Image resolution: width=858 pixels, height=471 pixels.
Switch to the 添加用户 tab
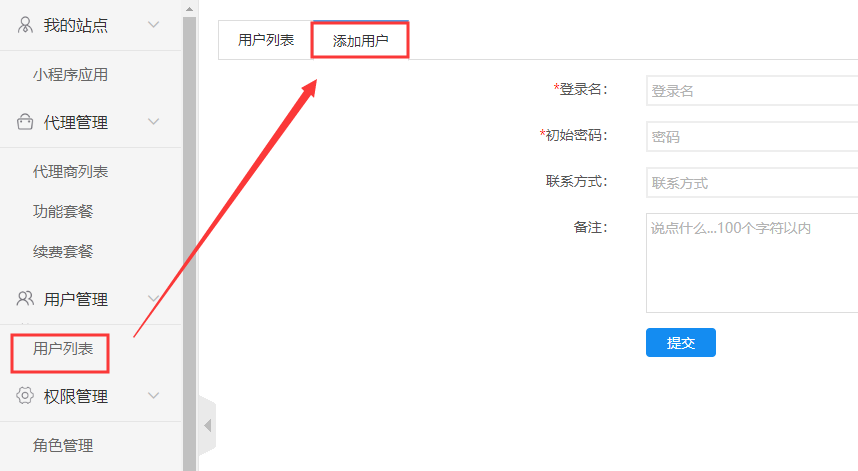click(x=360, y=40)
